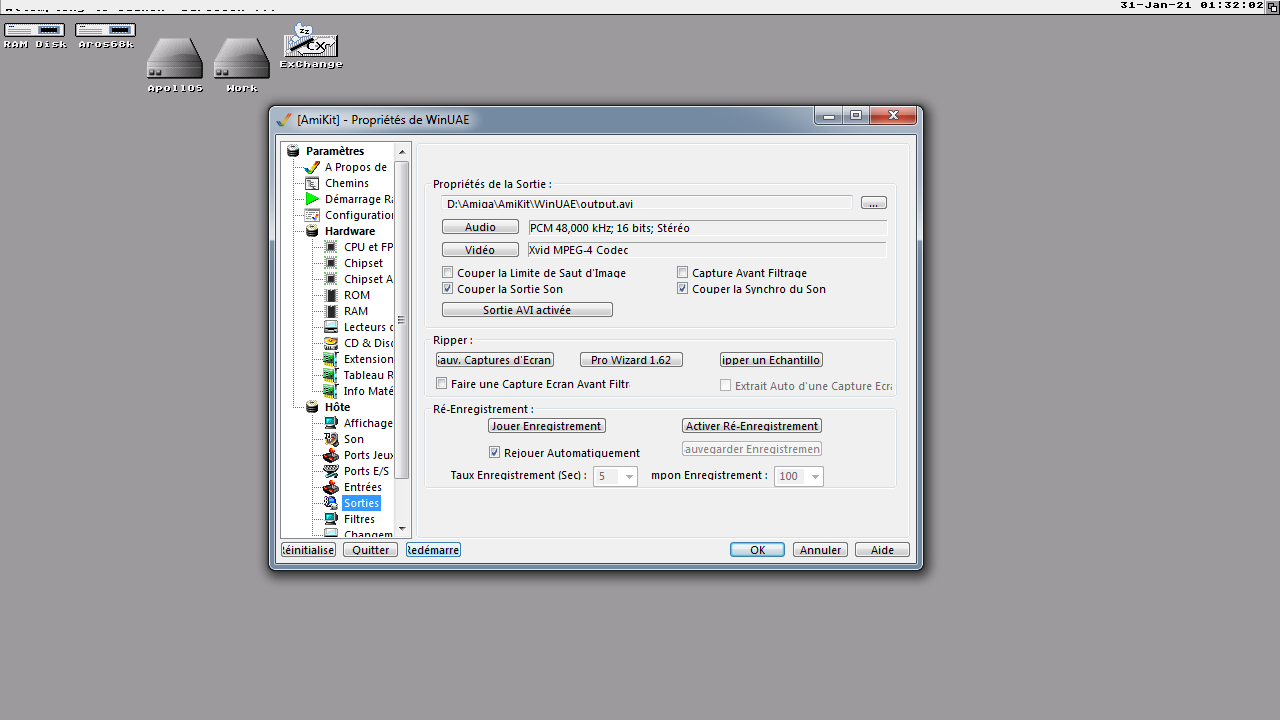Click the Filtres monitor icon
Screen dimensions: 1280x720
click(x=331, y=519)
